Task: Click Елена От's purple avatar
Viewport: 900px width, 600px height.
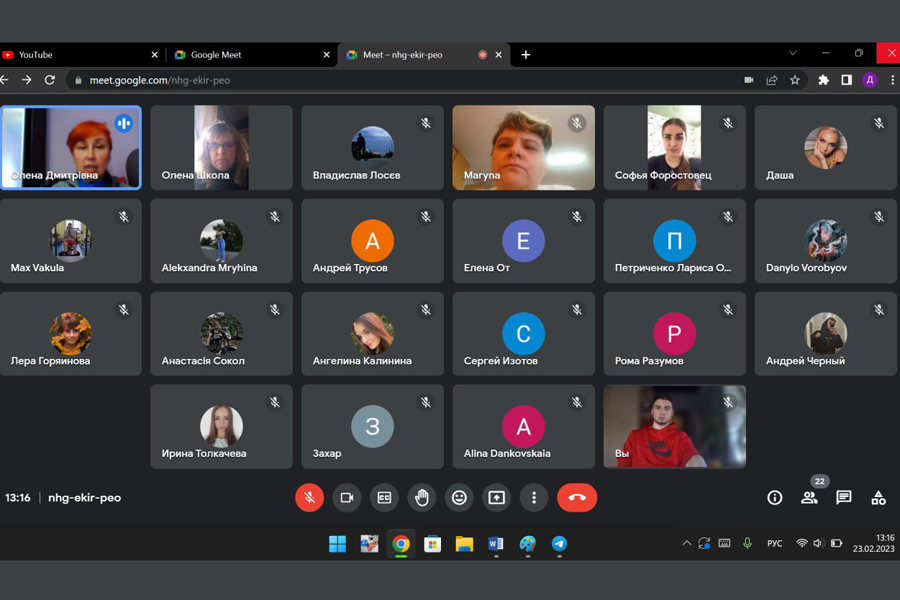Action: point(523,241)
